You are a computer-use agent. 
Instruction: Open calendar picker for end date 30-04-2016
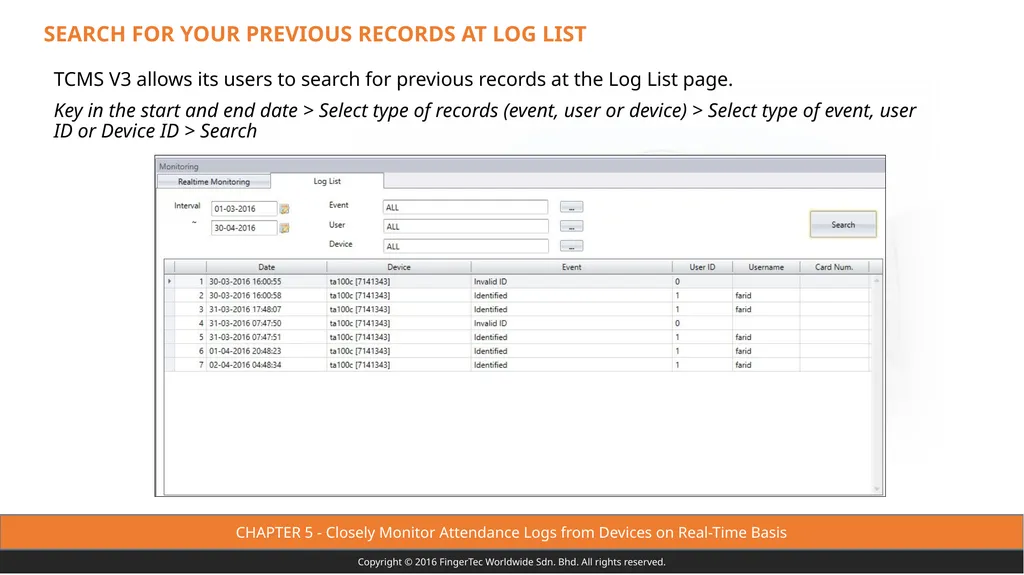[285, 228]
